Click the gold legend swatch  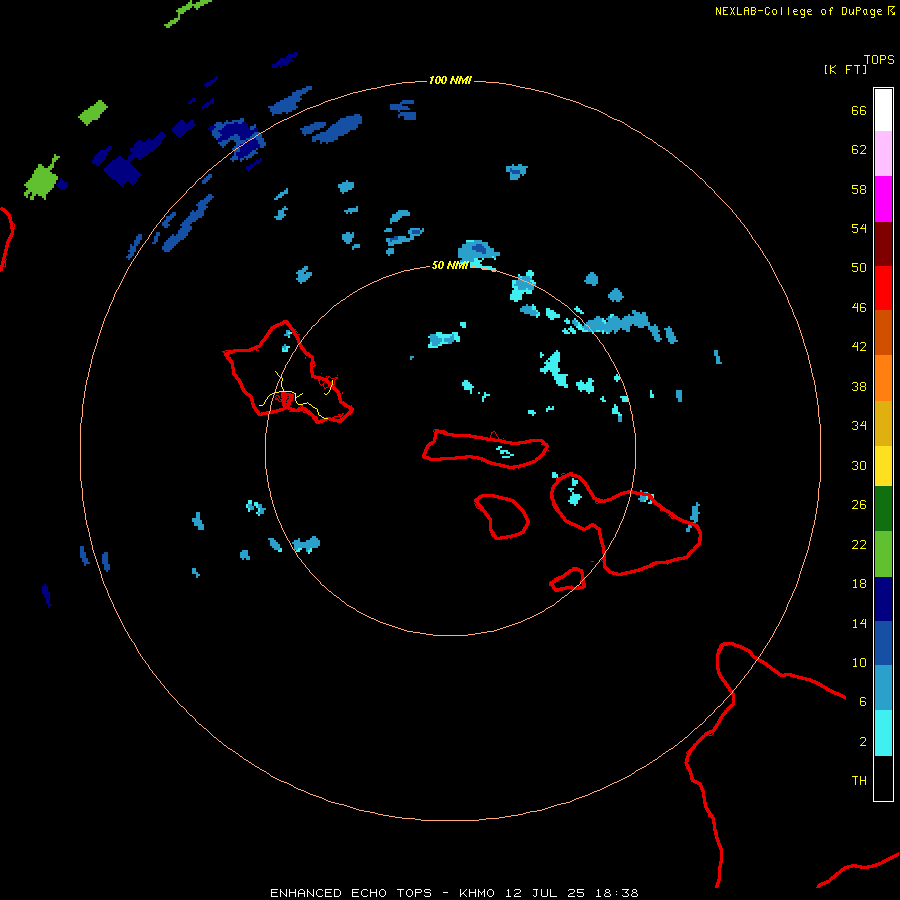(883, 423)
